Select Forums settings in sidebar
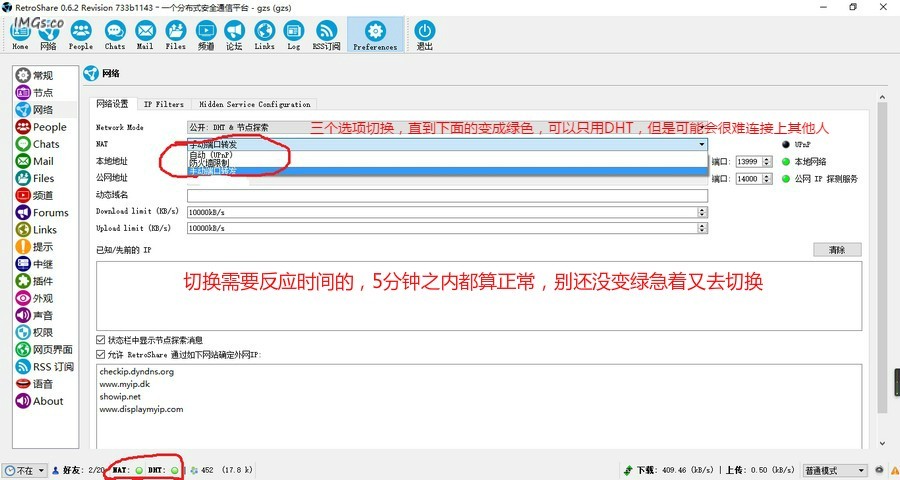Screen dimensions: 900x480 [x=42, y=212]
